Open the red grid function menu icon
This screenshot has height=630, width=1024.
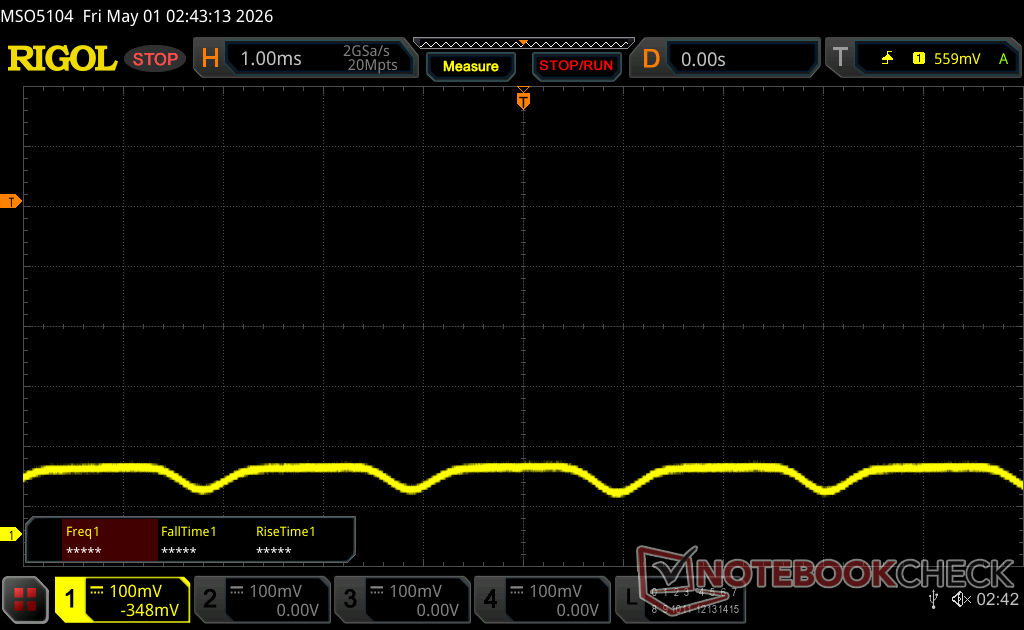[25, 599]
